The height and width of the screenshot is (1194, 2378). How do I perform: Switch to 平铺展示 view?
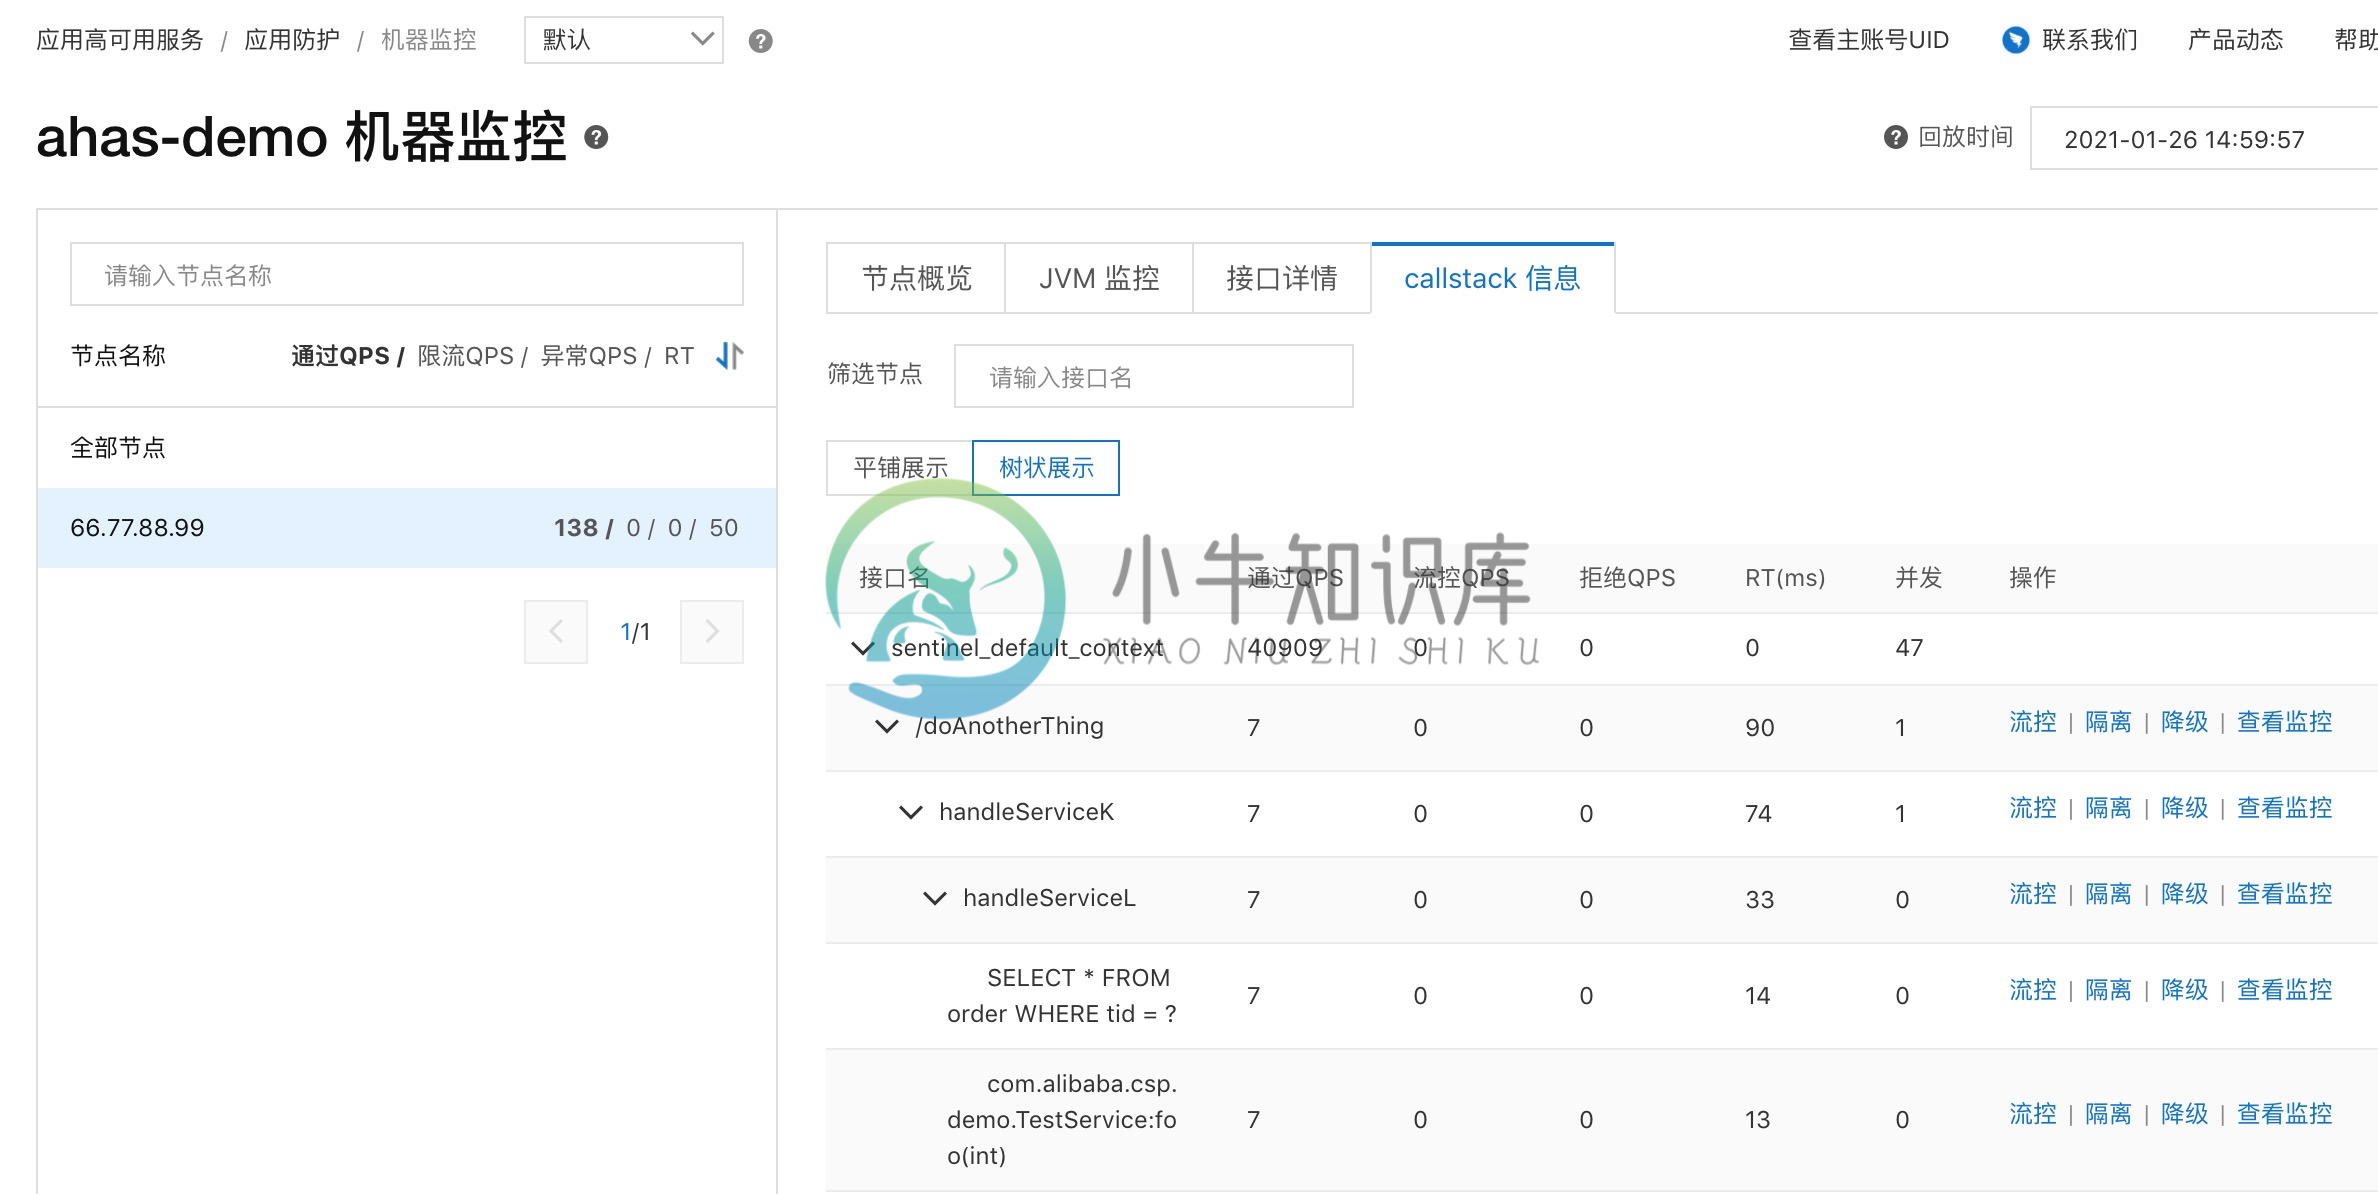pyautogui.click(x=900, y=468)
